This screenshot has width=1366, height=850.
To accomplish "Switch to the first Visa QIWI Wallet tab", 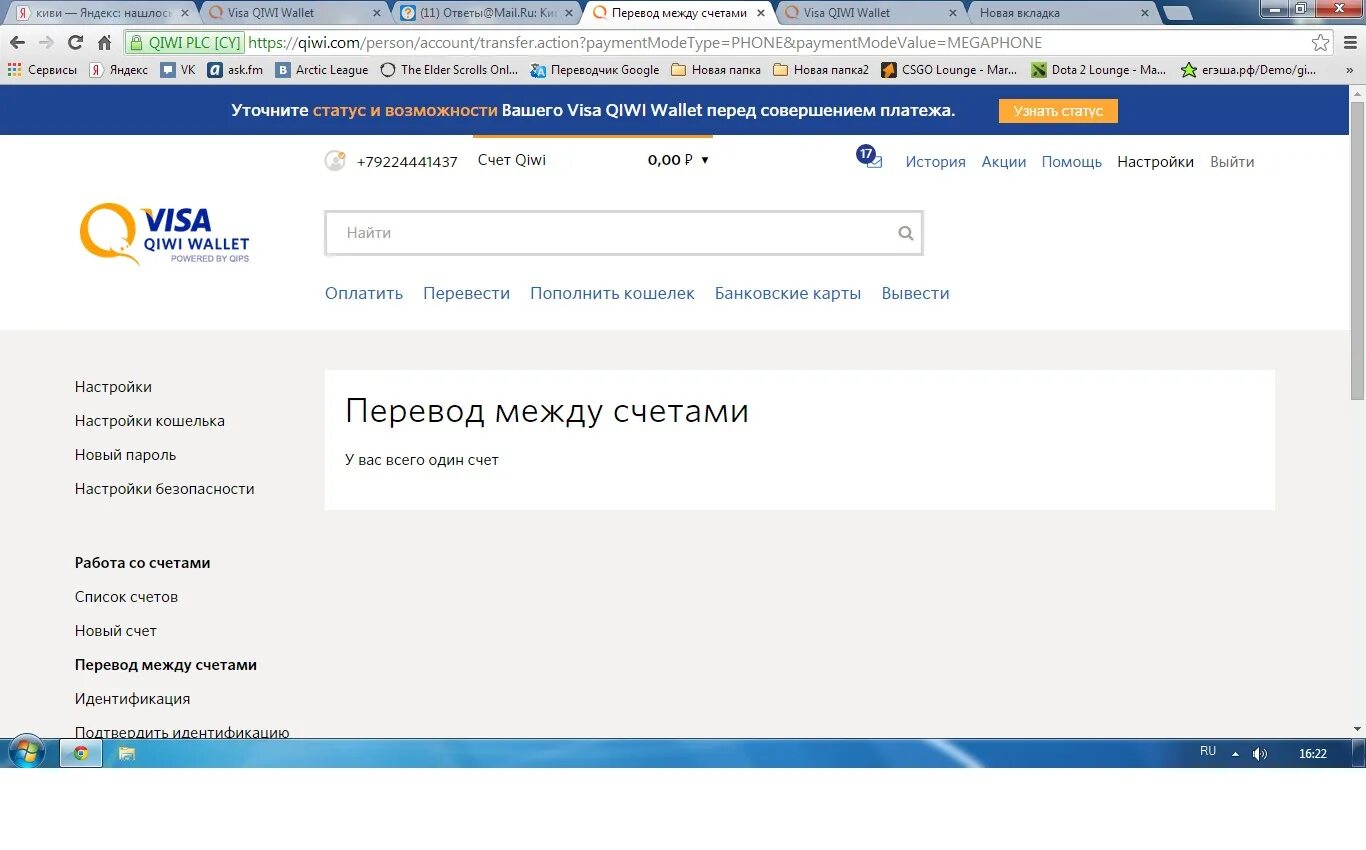I will [292, 13].
